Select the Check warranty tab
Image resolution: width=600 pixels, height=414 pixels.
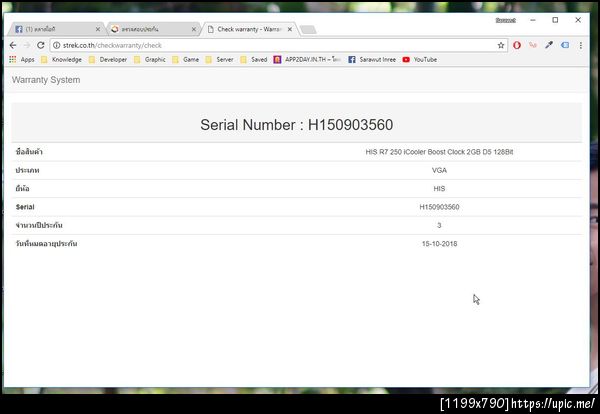pos(249,29)
